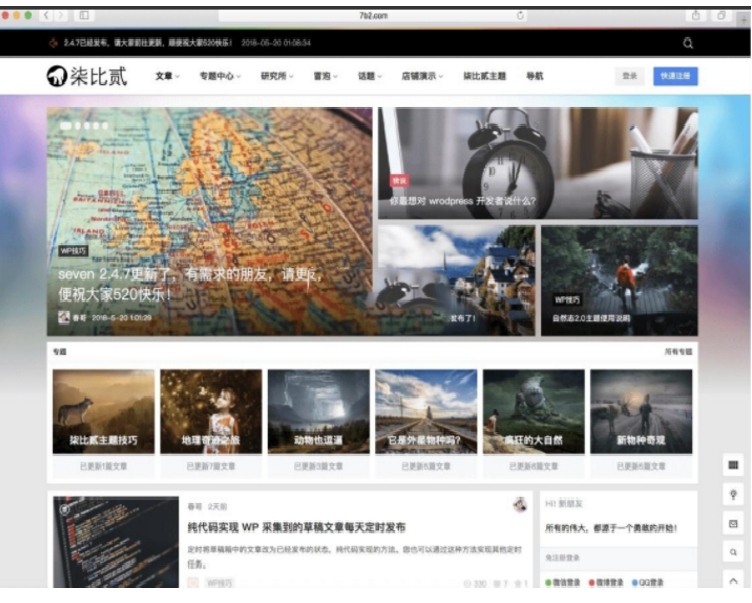Open the 柒比贰主题技巧 topic card
The width and height of the screenshot is (752, 603).
pos(104,423)
